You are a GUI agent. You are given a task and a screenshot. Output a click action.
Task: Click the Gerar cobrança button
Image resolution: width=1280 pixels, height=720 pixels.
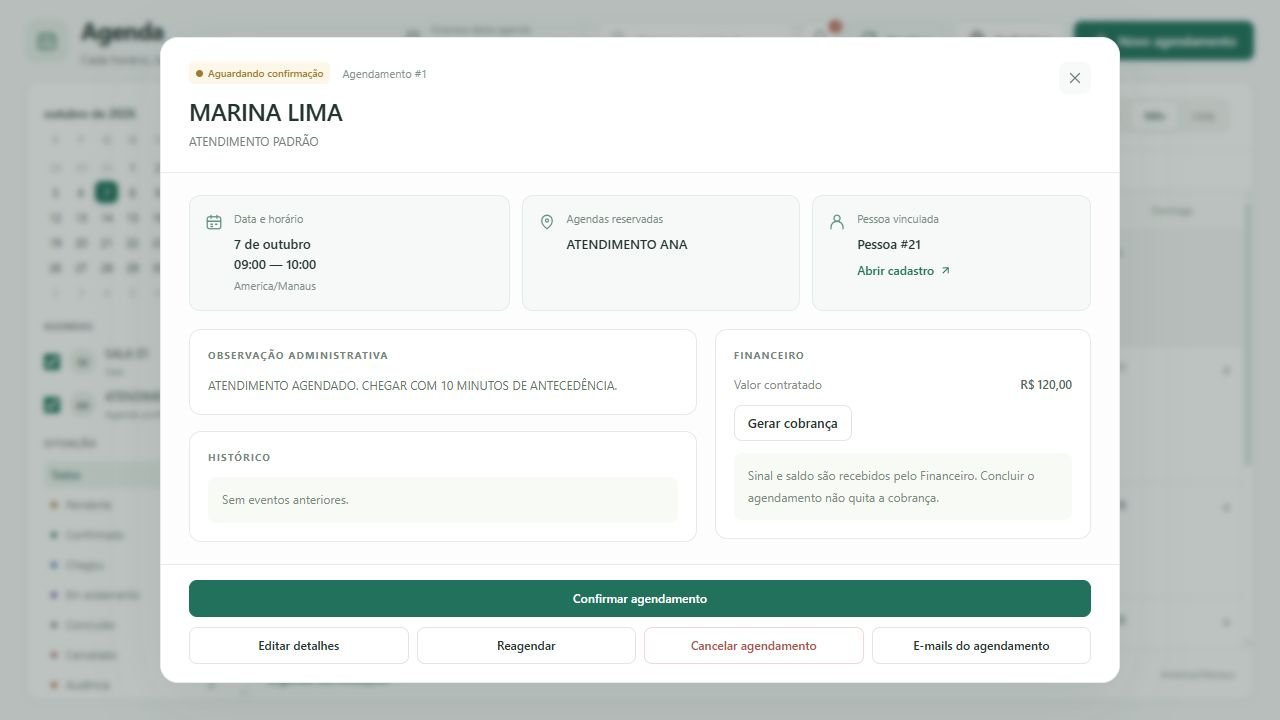pyautogui.click(x=793, y=423)
